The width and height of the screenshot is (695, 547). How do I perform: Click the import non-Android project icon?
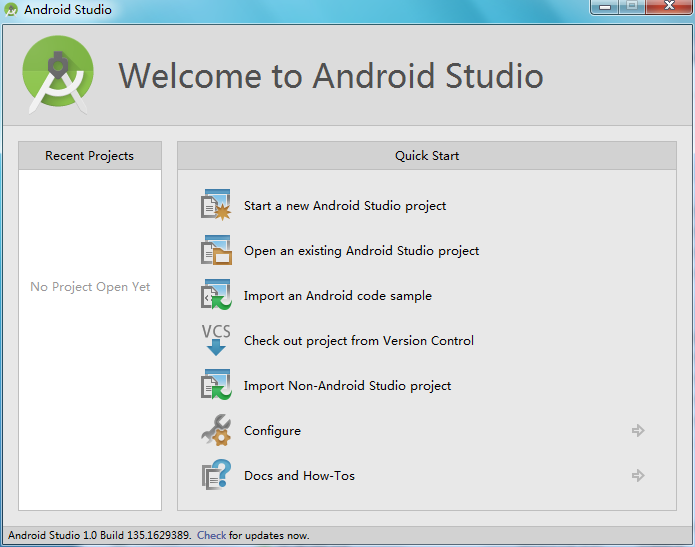pyautogui.click(x=216, y=385)
